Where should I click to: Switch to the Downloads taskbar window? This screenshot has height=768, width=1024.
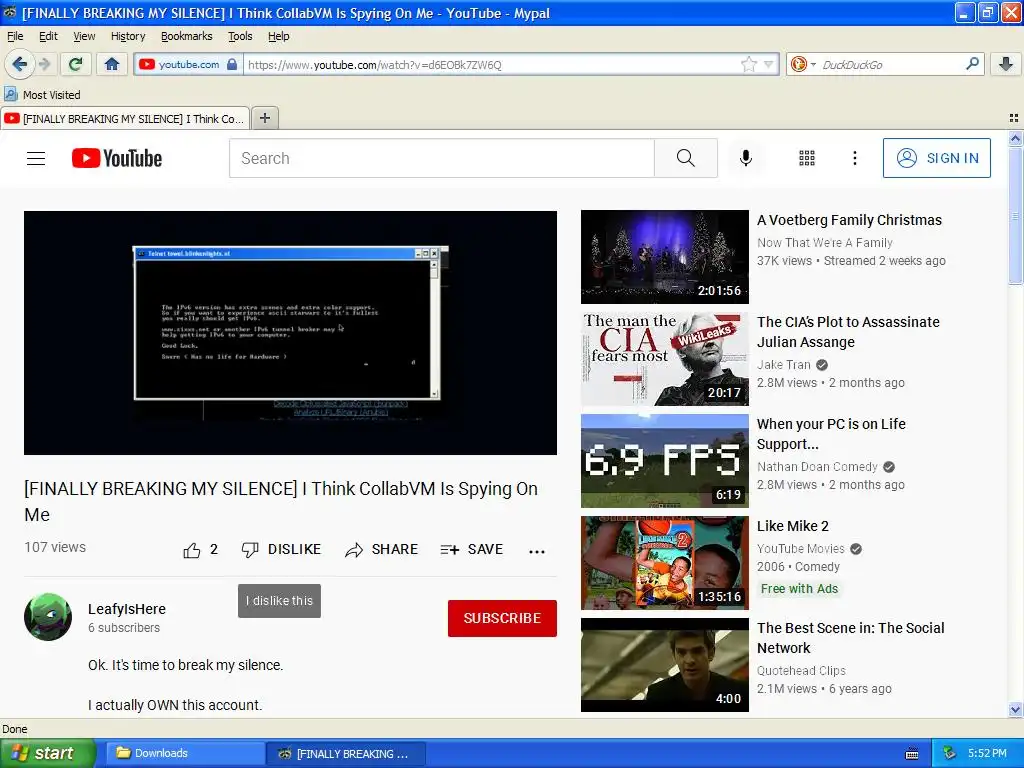(185, 753)
